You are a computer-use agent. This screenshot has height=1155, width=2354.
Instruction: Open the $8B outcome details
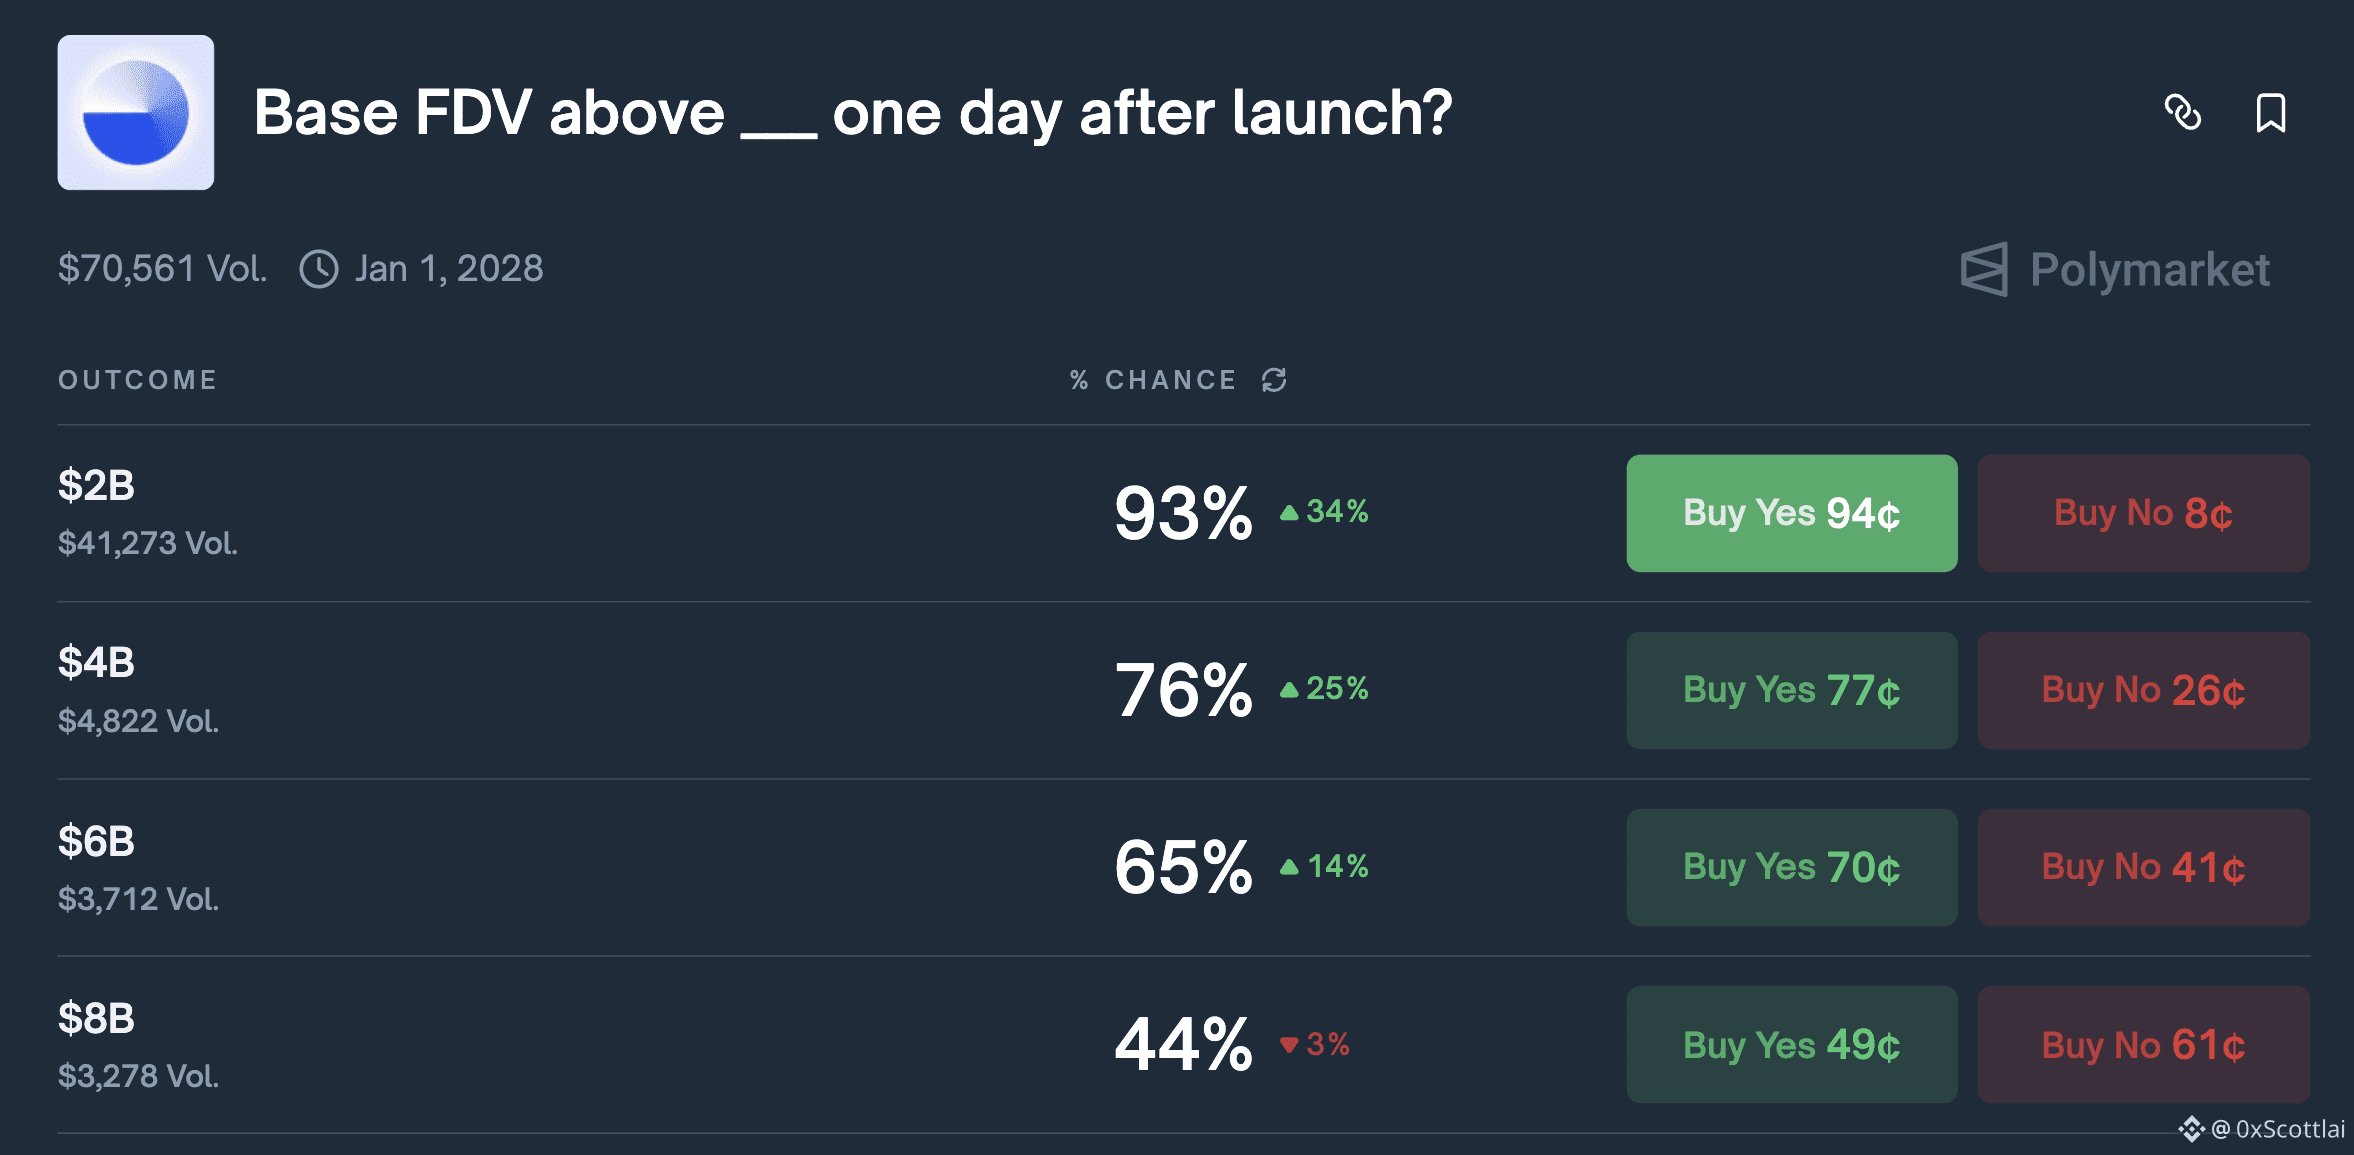click(x=1183, y=1045)
